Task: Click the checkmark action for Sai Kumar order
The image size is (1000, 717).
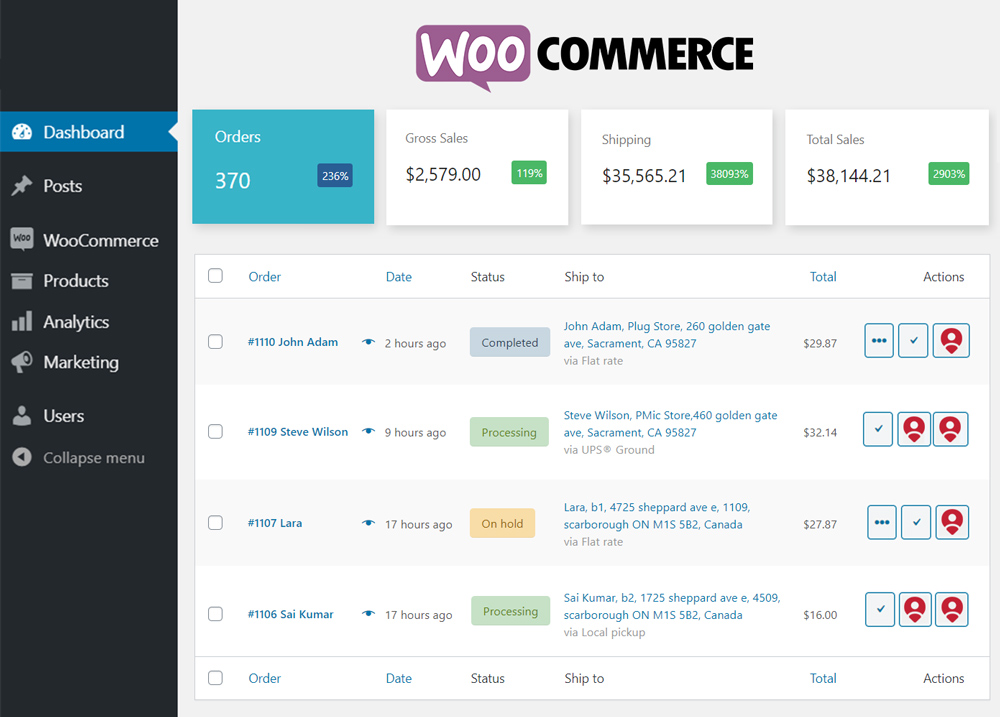Action: (x=880, y=609)
